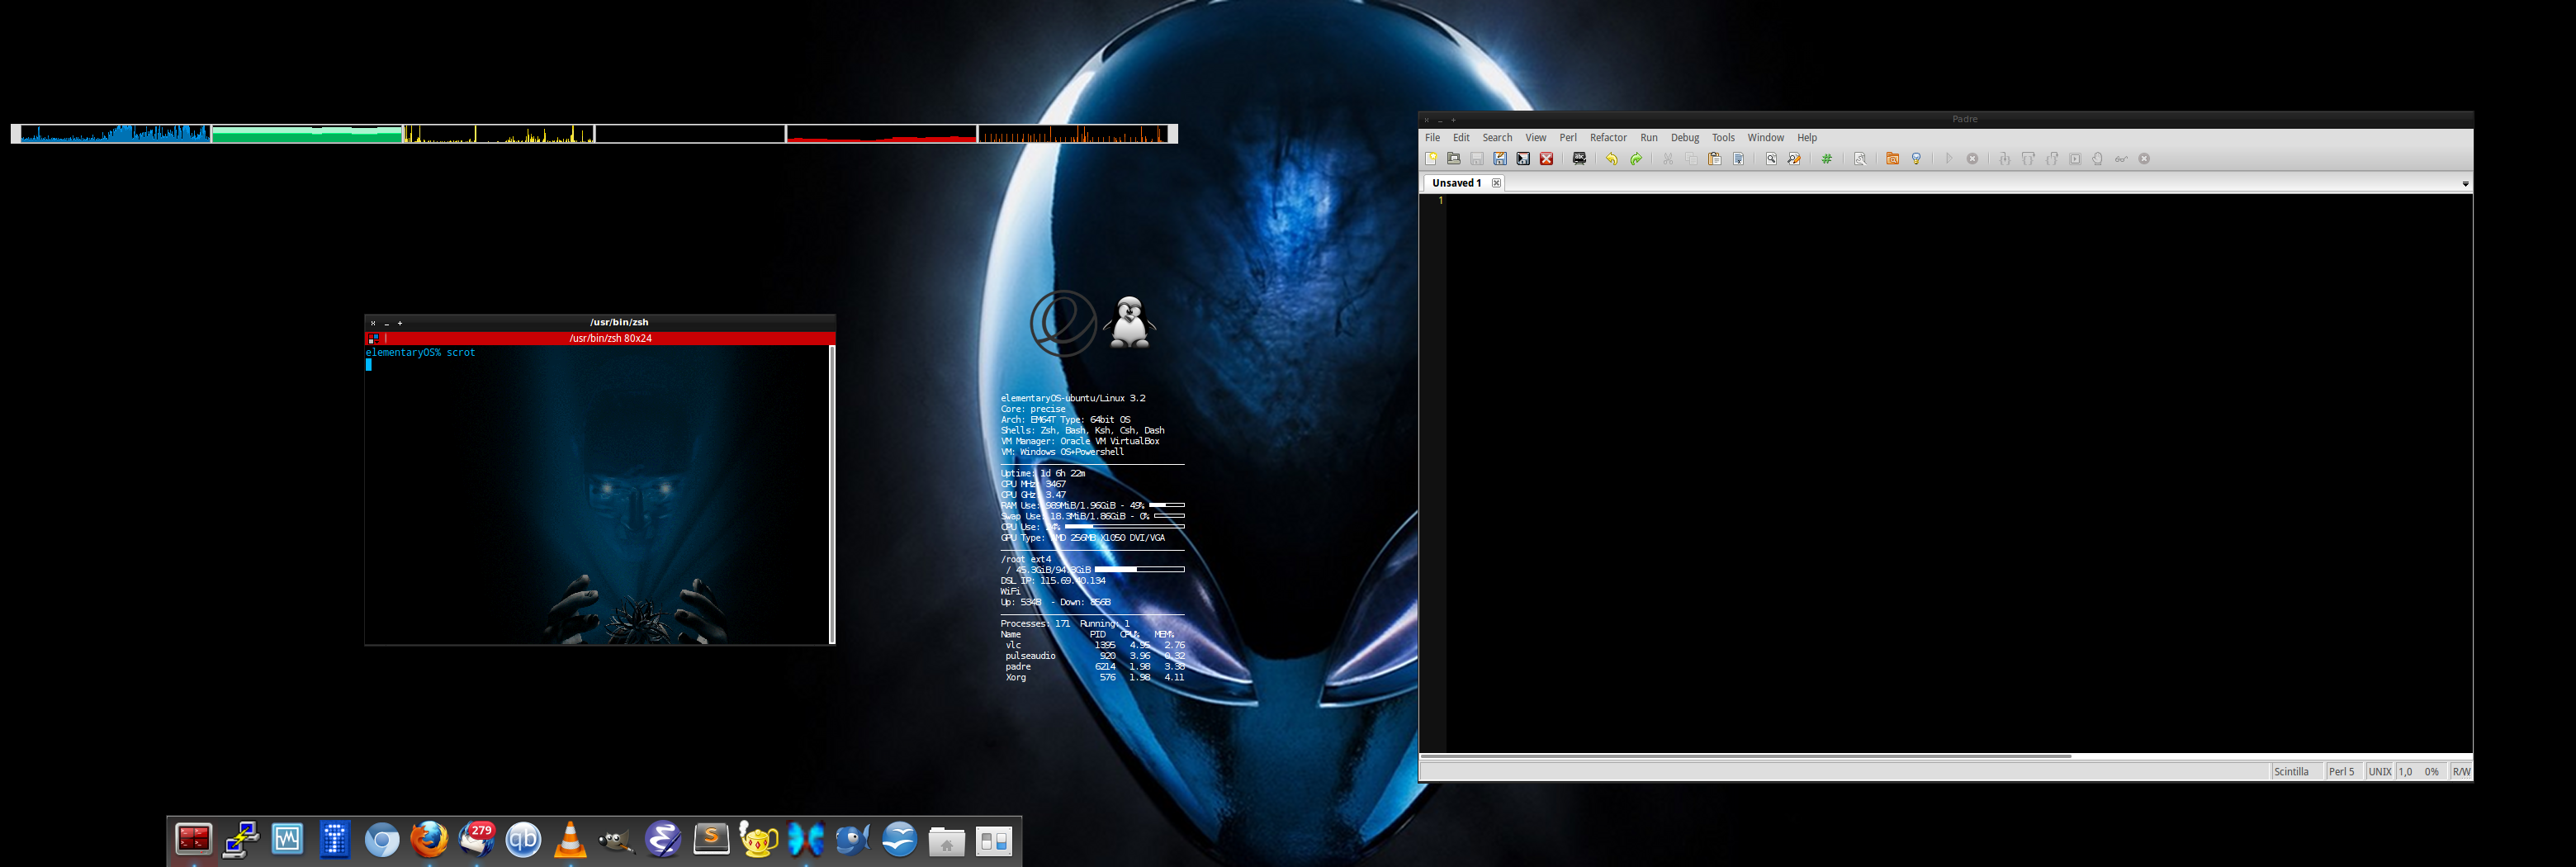The image size is (2576, 867).
Task: Click the abc print/preview toolbar icon
Action: [1579, 159]
